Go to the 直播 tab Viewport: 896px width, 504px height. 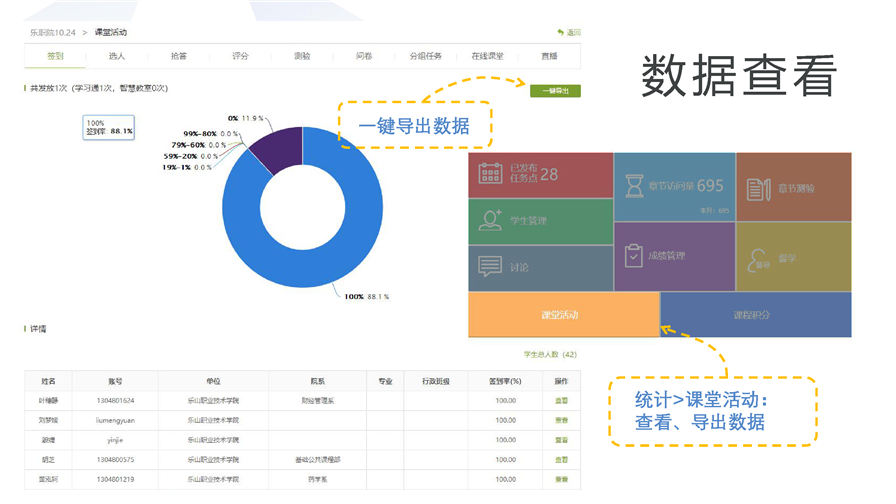tap(549, 56)
